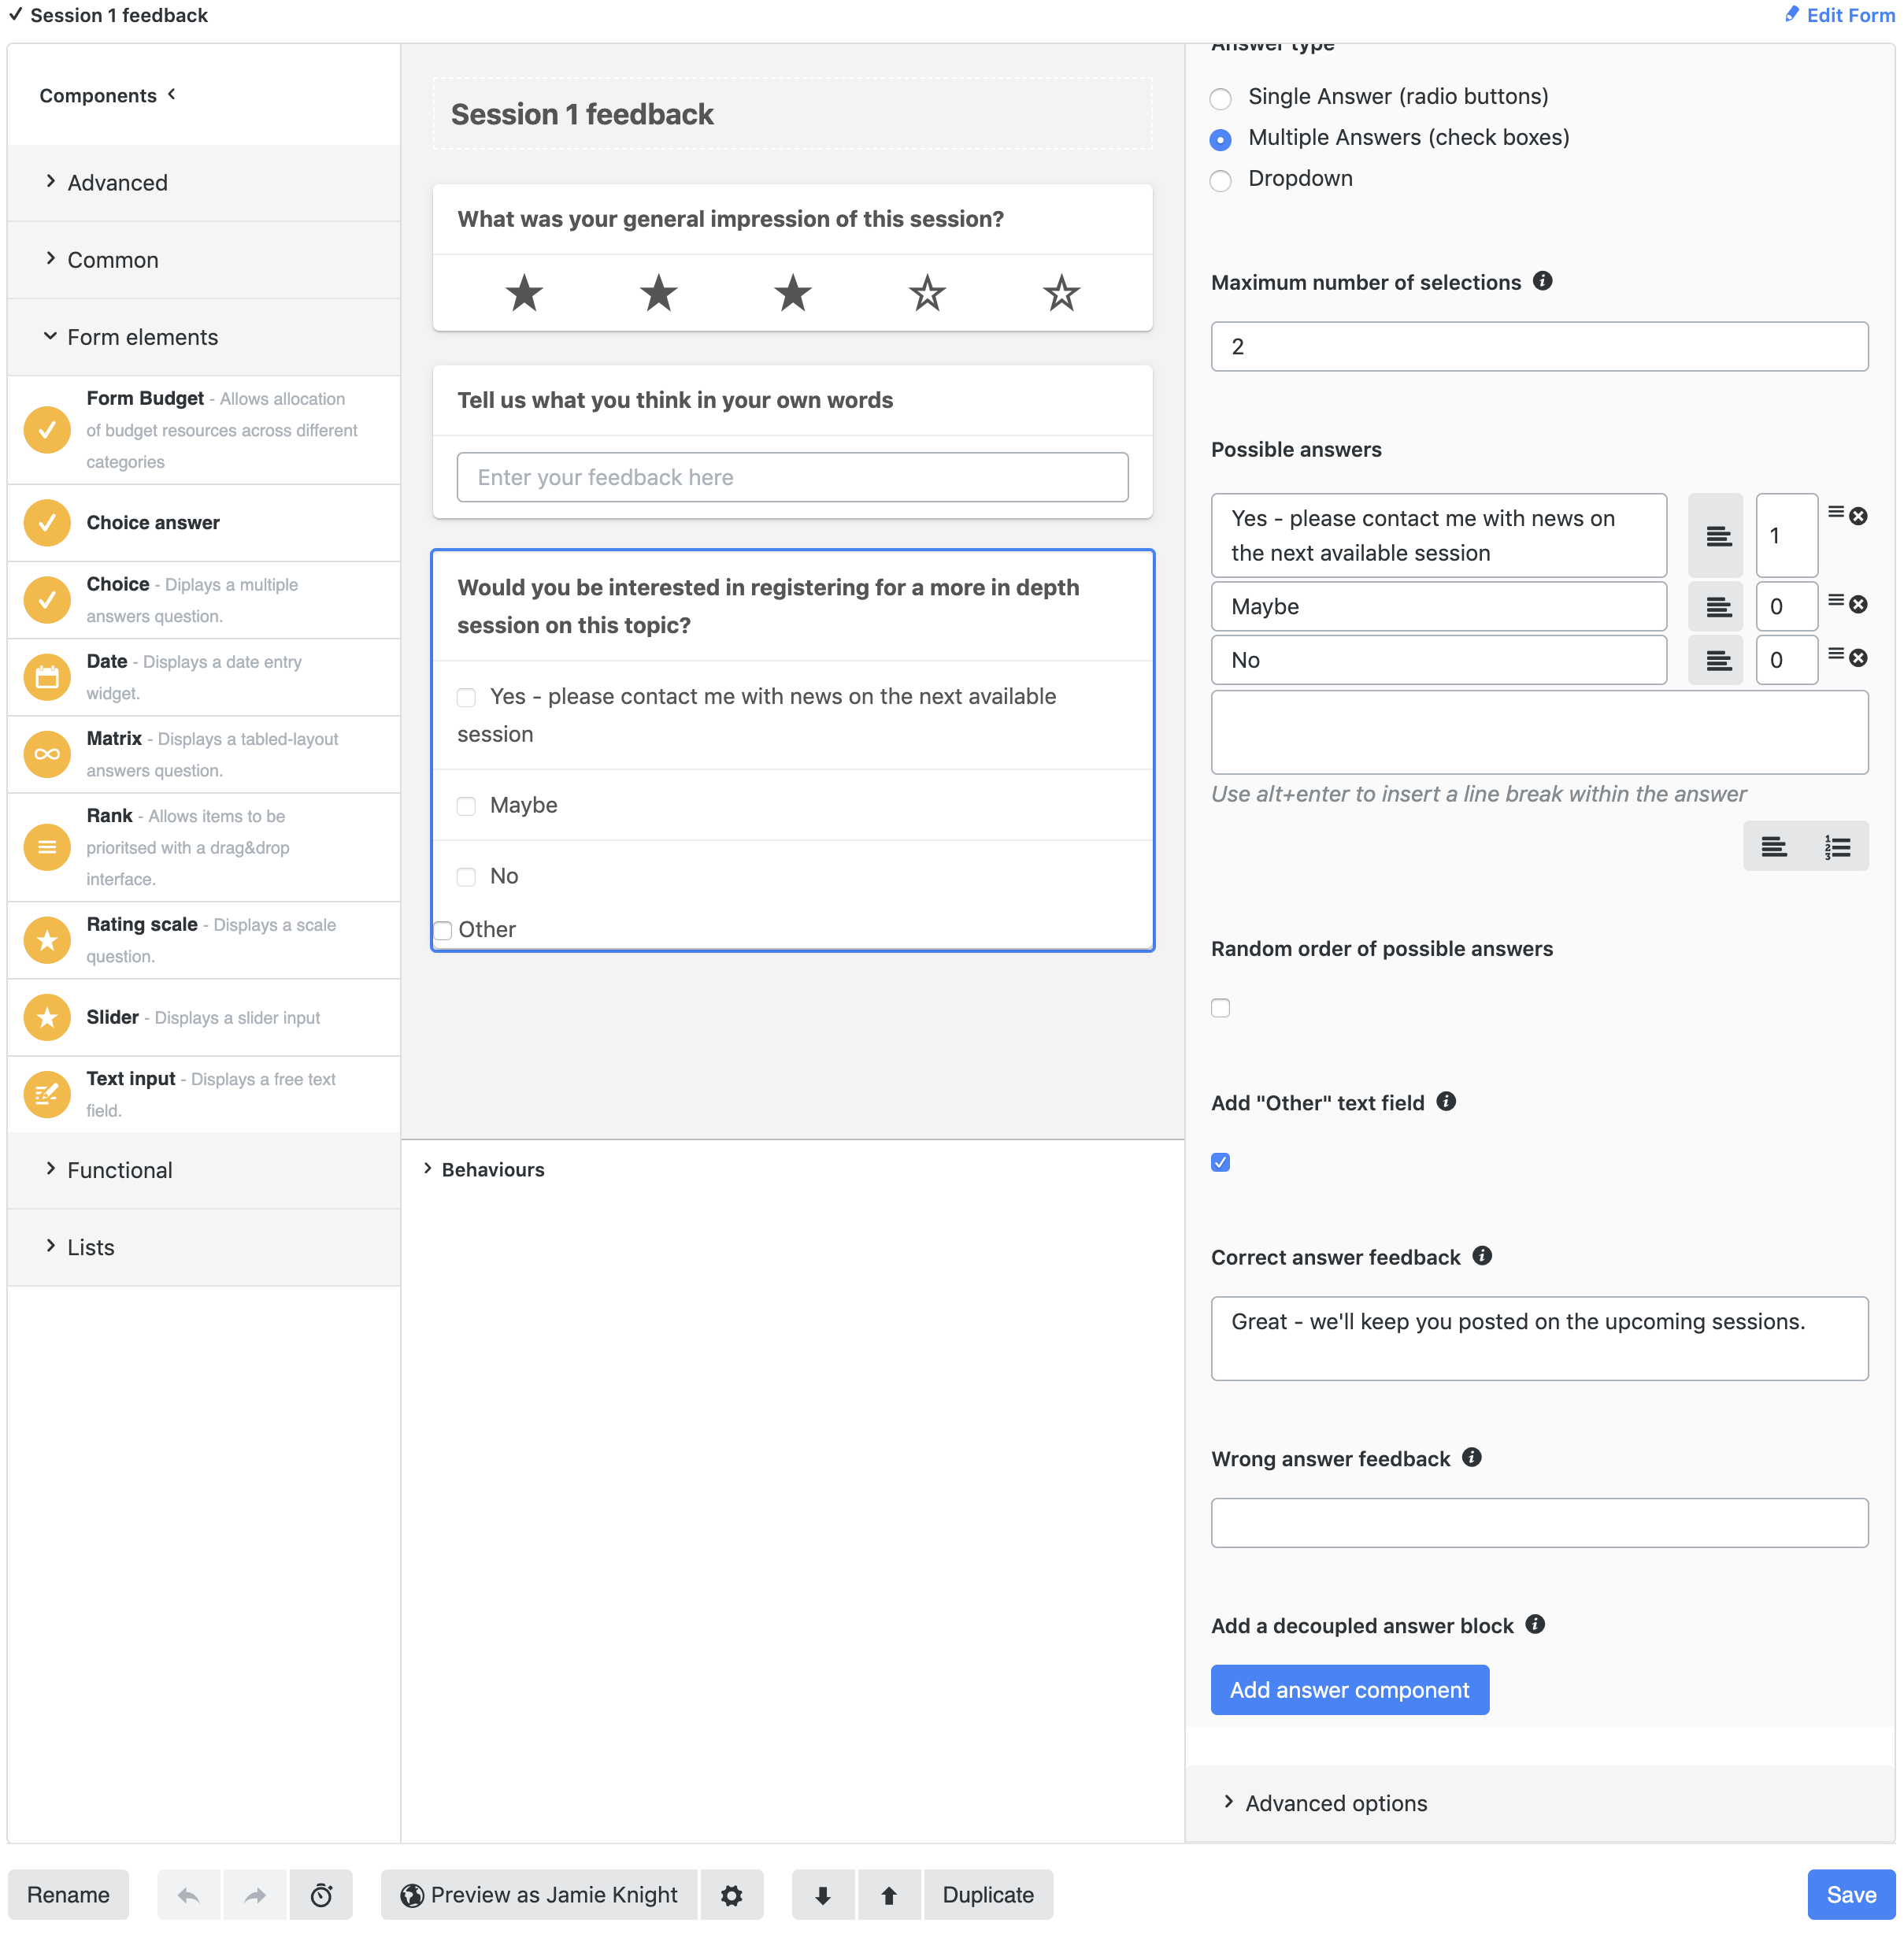Click the redo arrow in bottom toolbar
1904x1934 pixels.
(x=255, y=1894)
